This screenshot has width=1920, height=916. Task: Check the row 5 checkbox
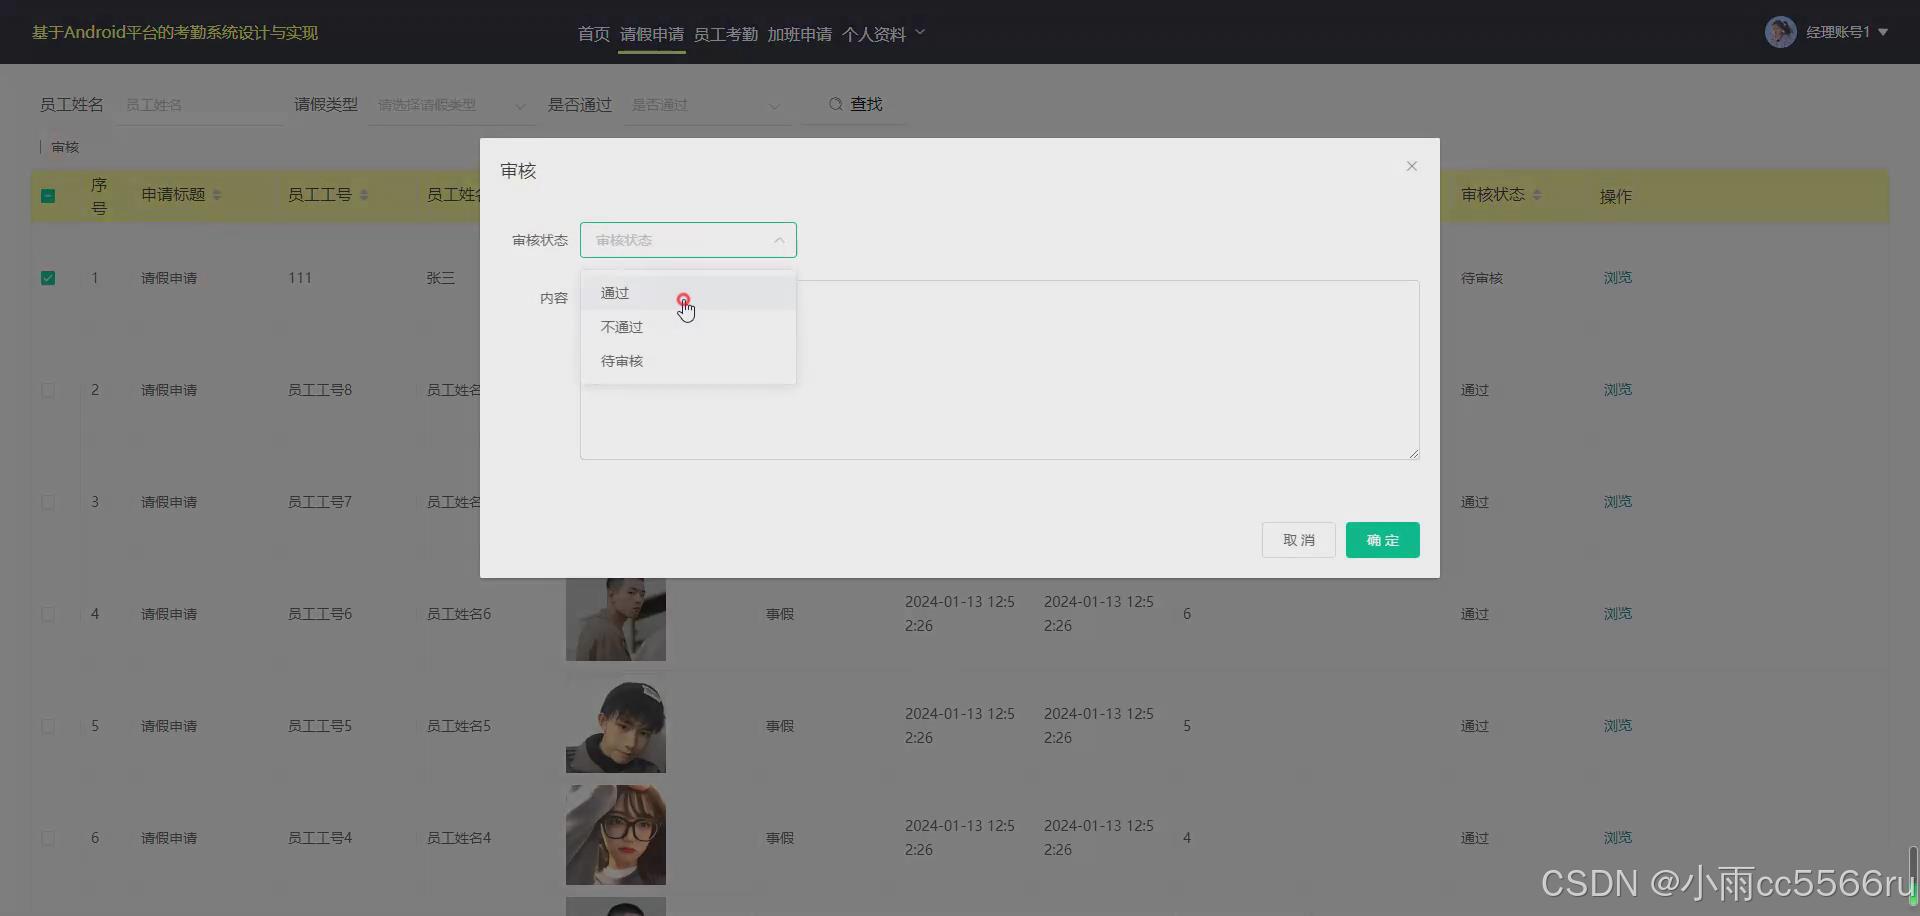[48, 726]
